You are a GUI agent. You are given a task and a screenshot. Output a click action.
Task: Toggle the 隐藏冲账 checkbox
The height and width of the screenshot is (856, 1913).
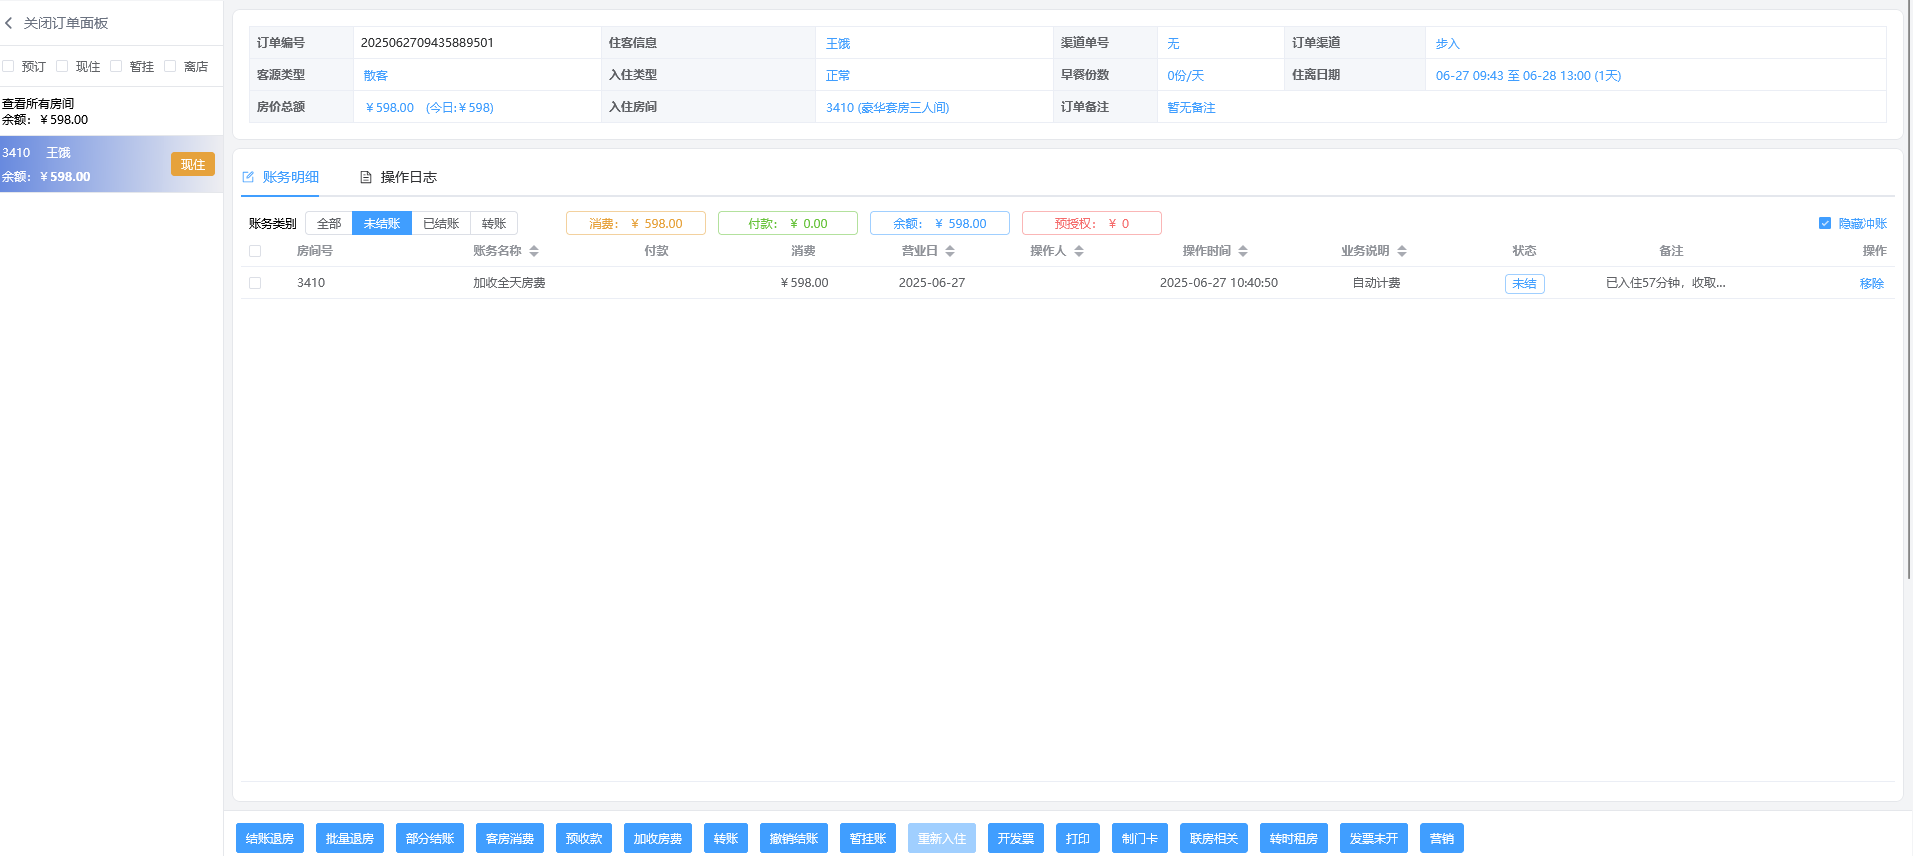(x=1825, y=223)
